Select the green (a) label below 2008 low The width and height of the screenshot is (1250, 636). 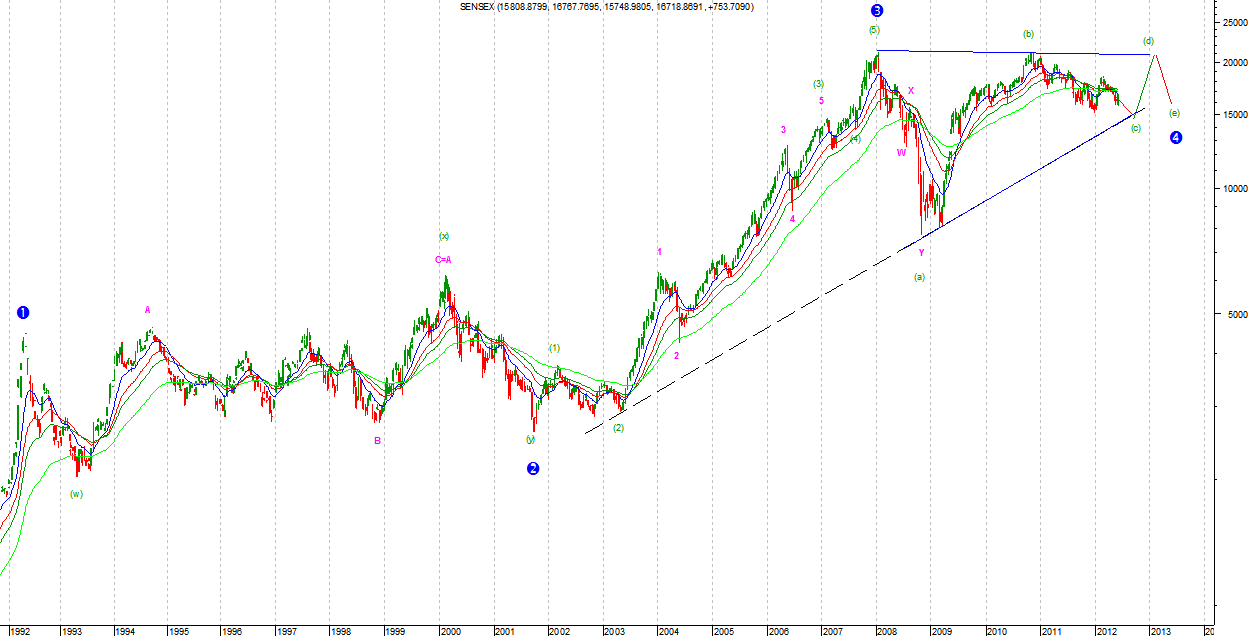click(x=919, y=276)
